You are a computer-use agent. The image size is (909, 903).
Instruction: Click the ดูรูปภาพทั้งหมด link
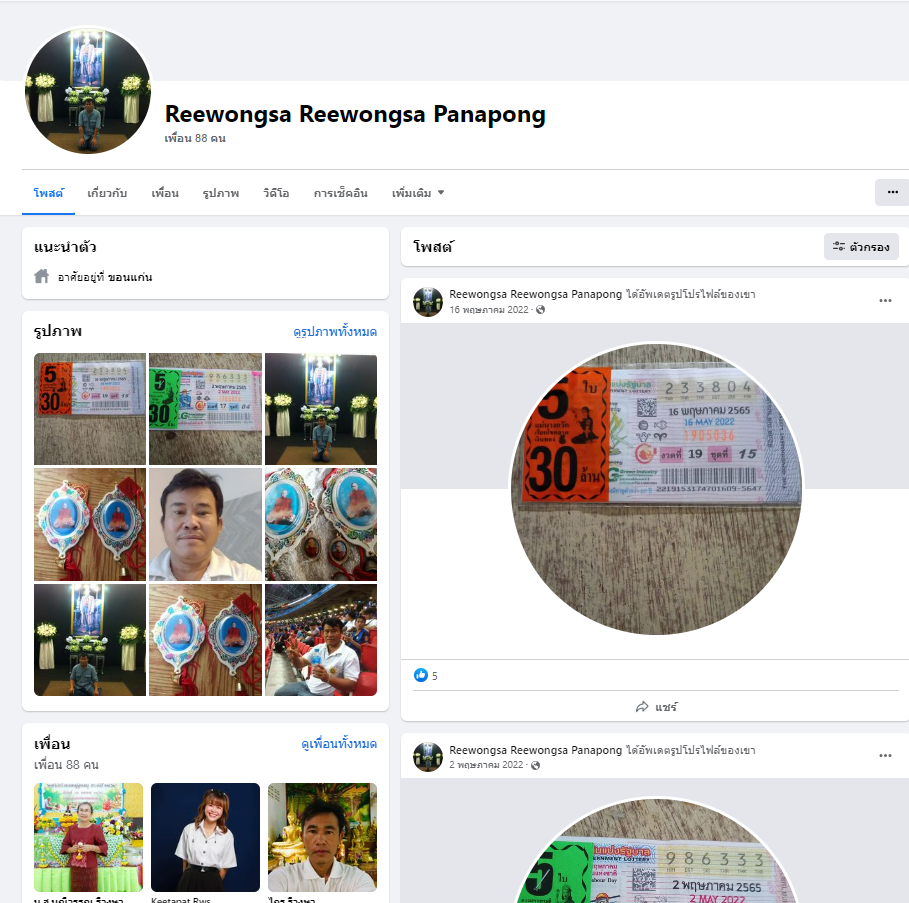[x=335, y=332]
